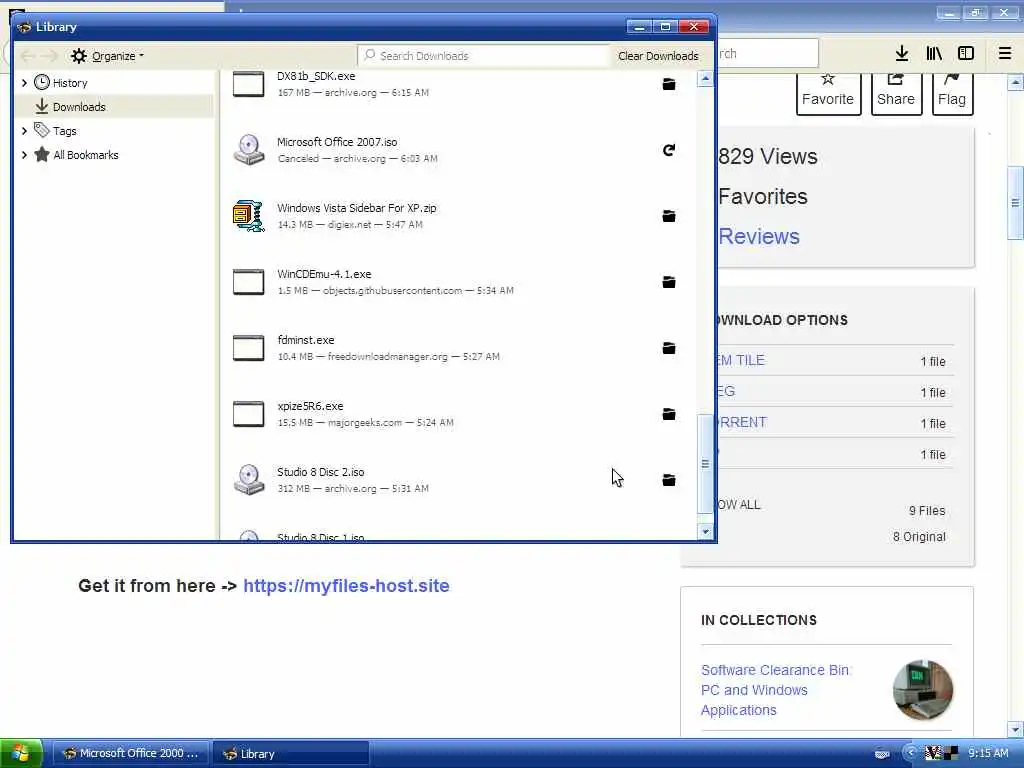Click the SHOW ALL files link

click(739, 505)
